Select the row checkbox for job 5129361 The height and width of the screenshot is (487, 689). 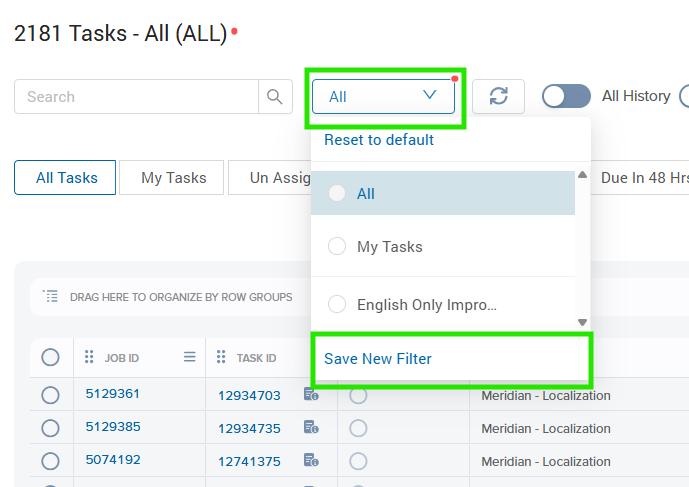50,395
